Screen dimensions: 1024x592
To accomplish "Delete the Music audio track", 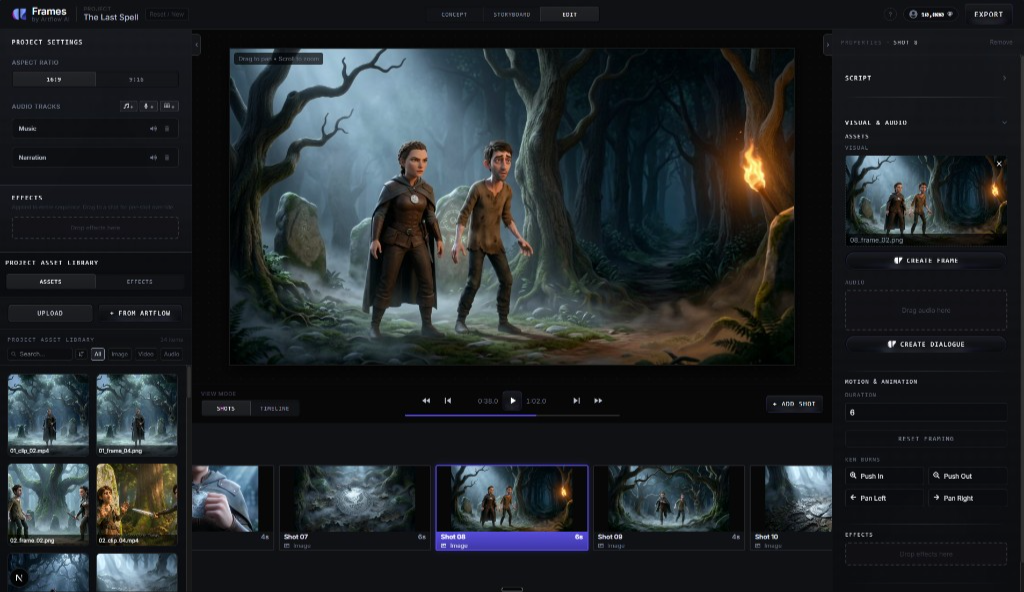I will (167, 129).
